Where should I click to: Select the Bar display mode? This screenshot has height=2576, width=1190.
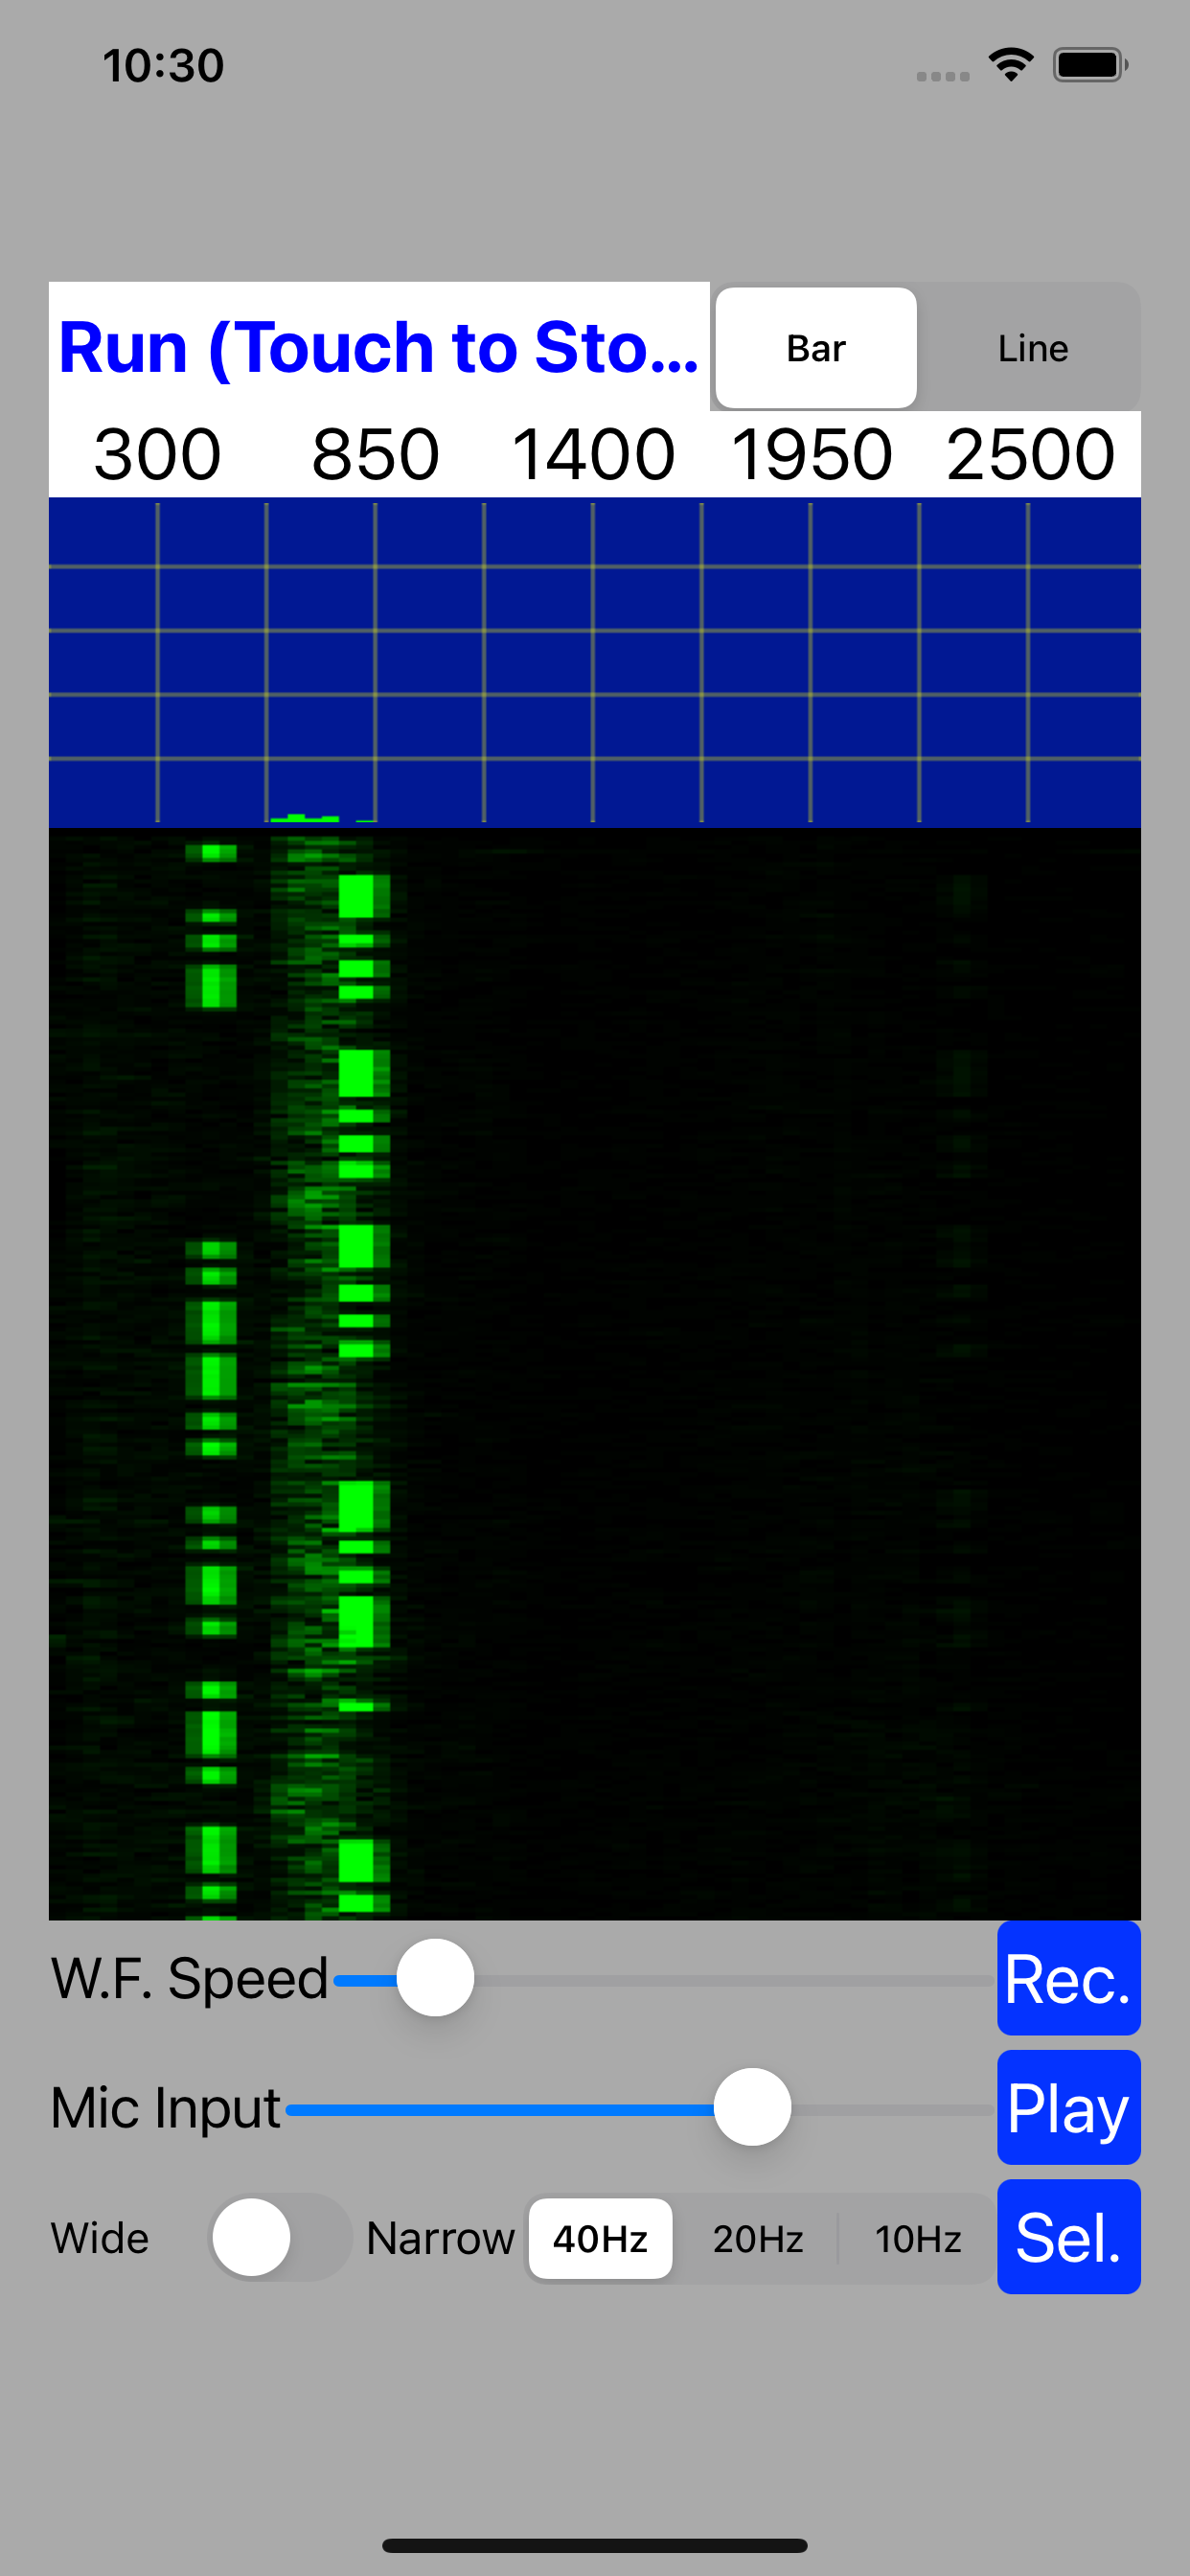click(x=816, y=348)
